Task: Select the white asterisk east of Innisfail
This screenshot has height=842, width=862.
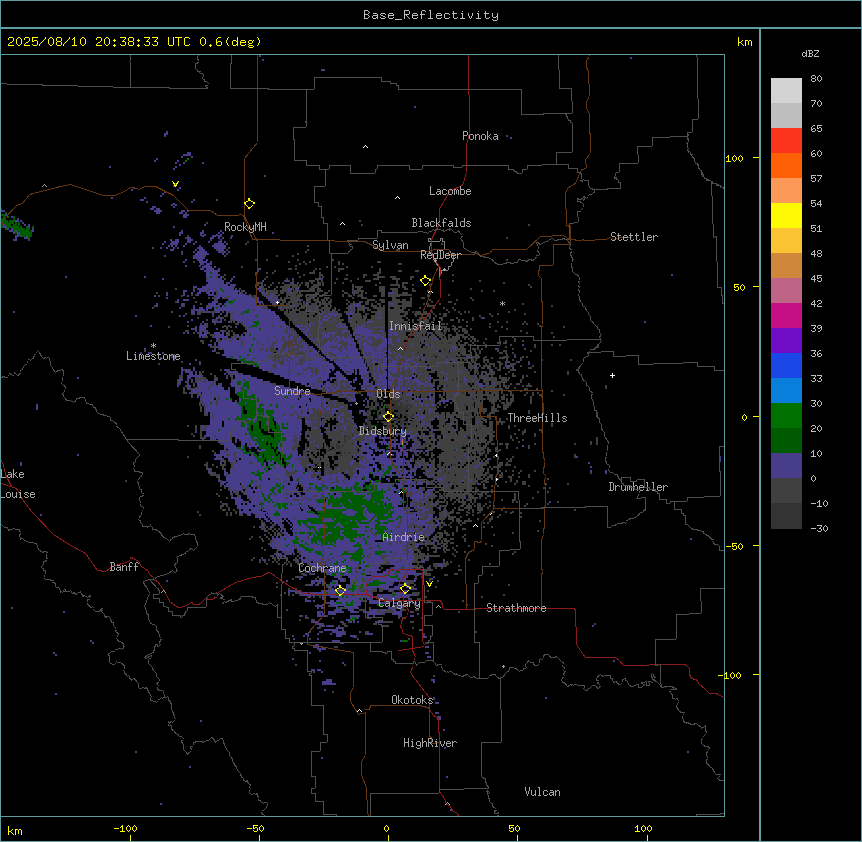Action: [502, 303]
